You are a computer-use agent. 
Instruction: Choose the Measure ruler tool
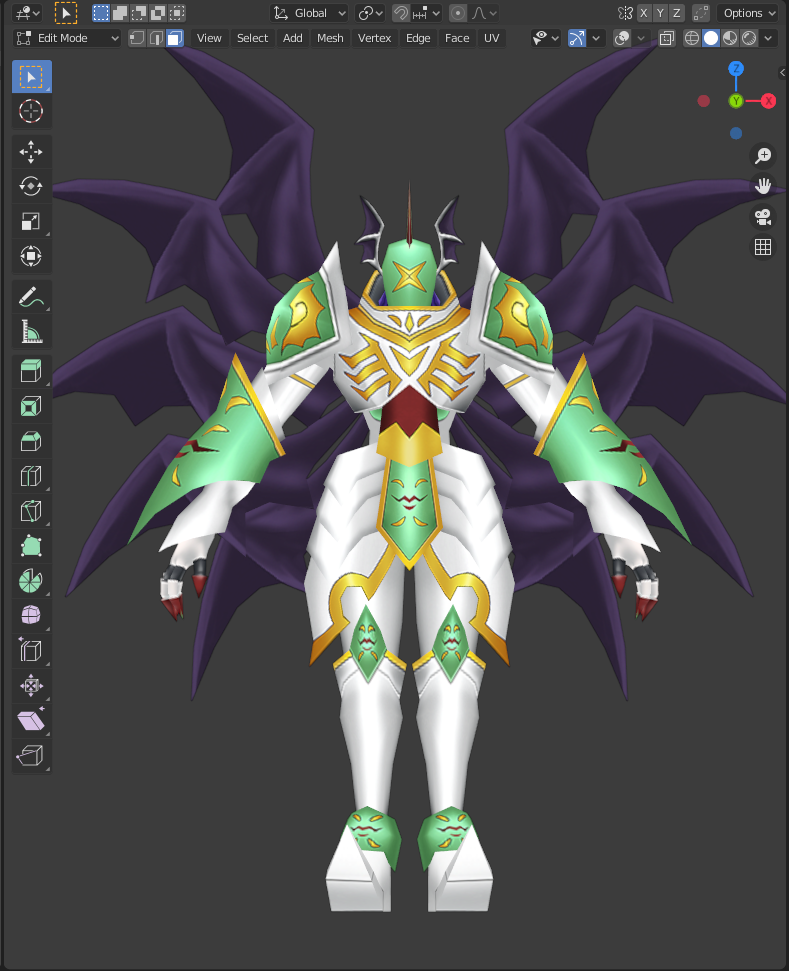click(31, 332)
